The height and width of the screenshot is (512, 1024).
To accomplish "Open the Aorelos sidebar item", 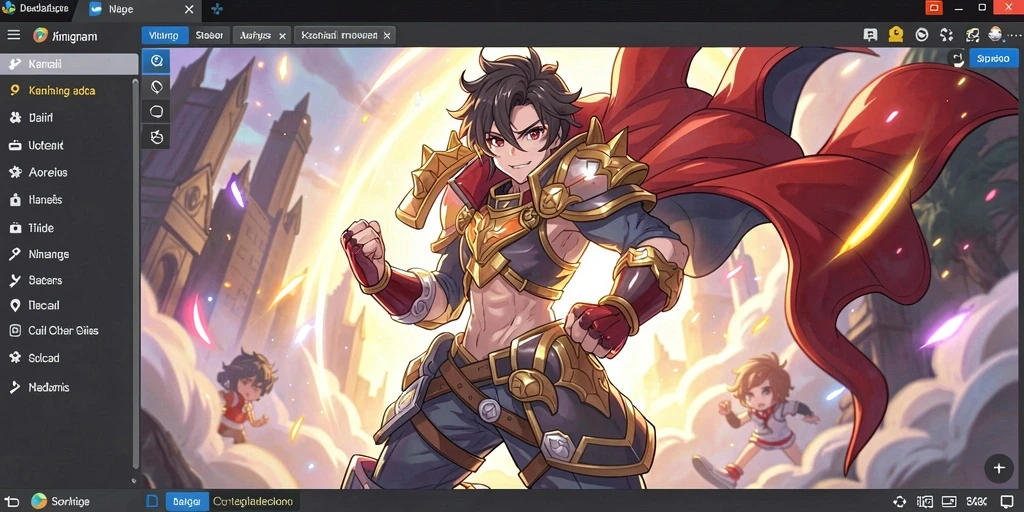I will tap(48, 172).
